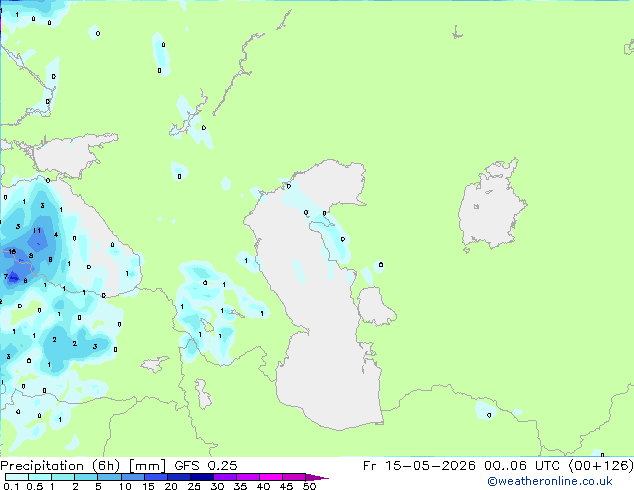Click the map value '16'
This screenshot has height=490, width=634.
[x=12, y=251]
